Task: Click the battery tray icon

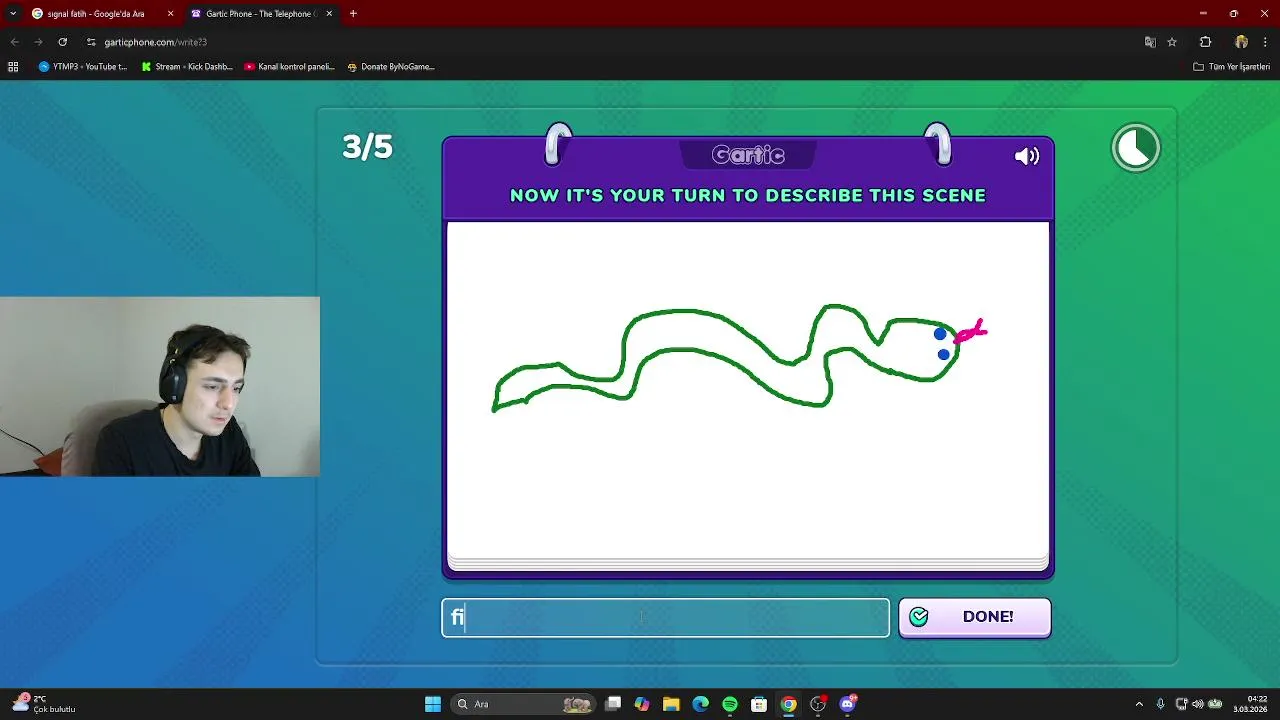Action: point(1214,704)
